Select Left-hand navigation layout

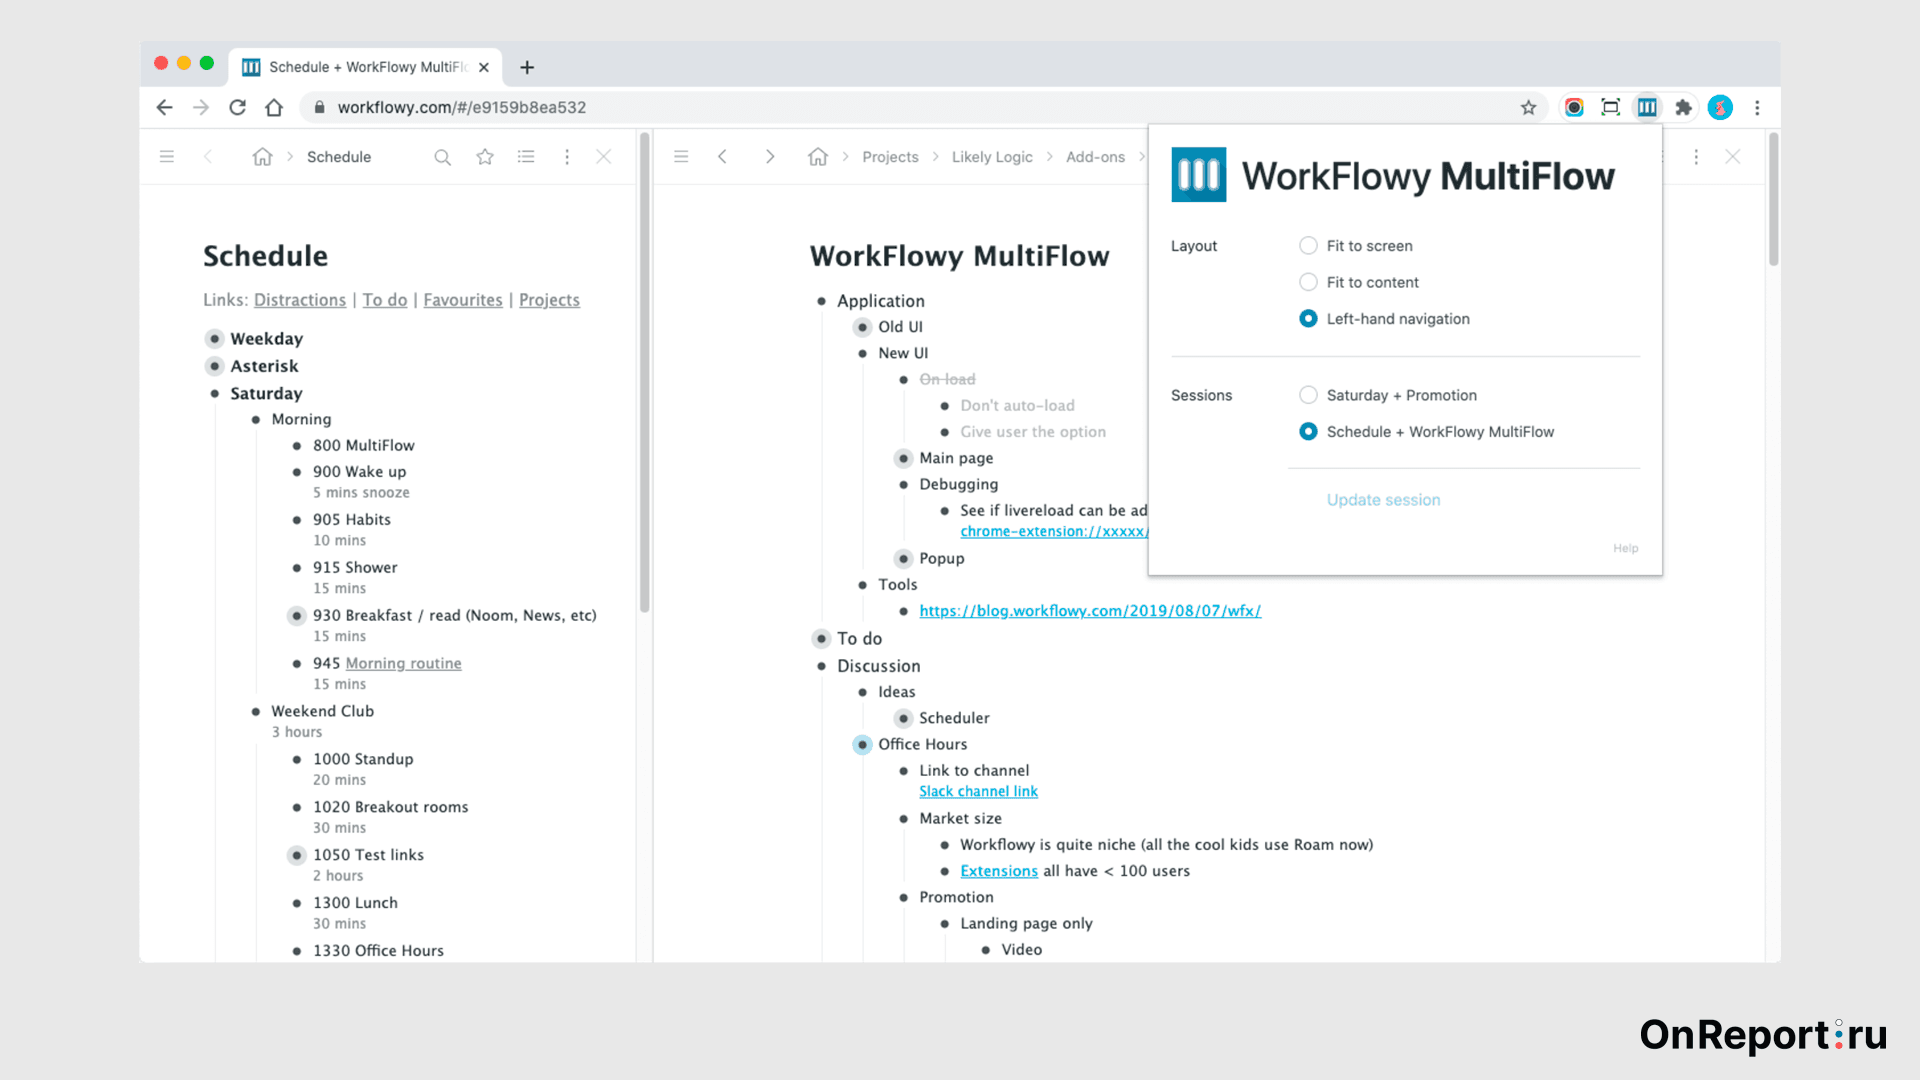click(1308, 319)
